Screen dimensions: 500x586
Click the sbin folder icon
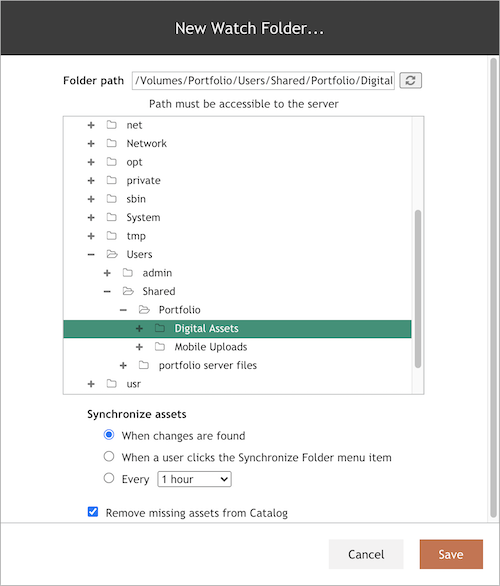[x=111, y=198]
